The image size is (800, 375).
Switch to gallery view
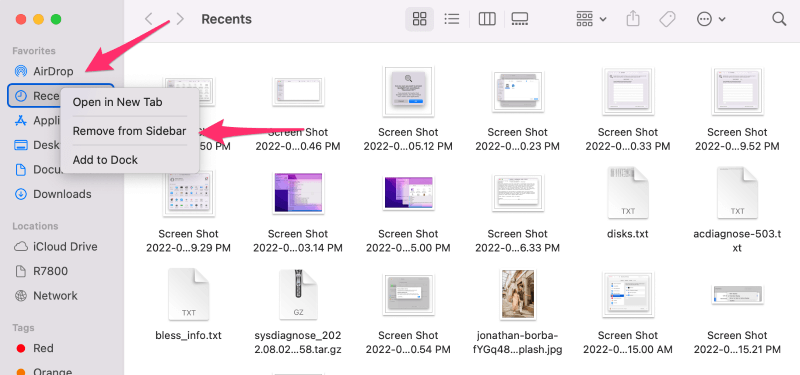point(519,19)
